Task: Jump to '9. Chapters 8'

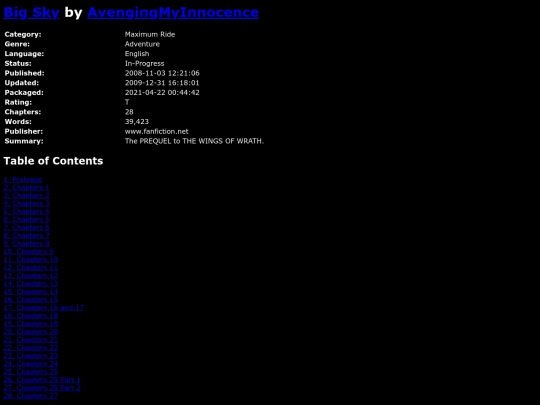Action: (26, 243)
